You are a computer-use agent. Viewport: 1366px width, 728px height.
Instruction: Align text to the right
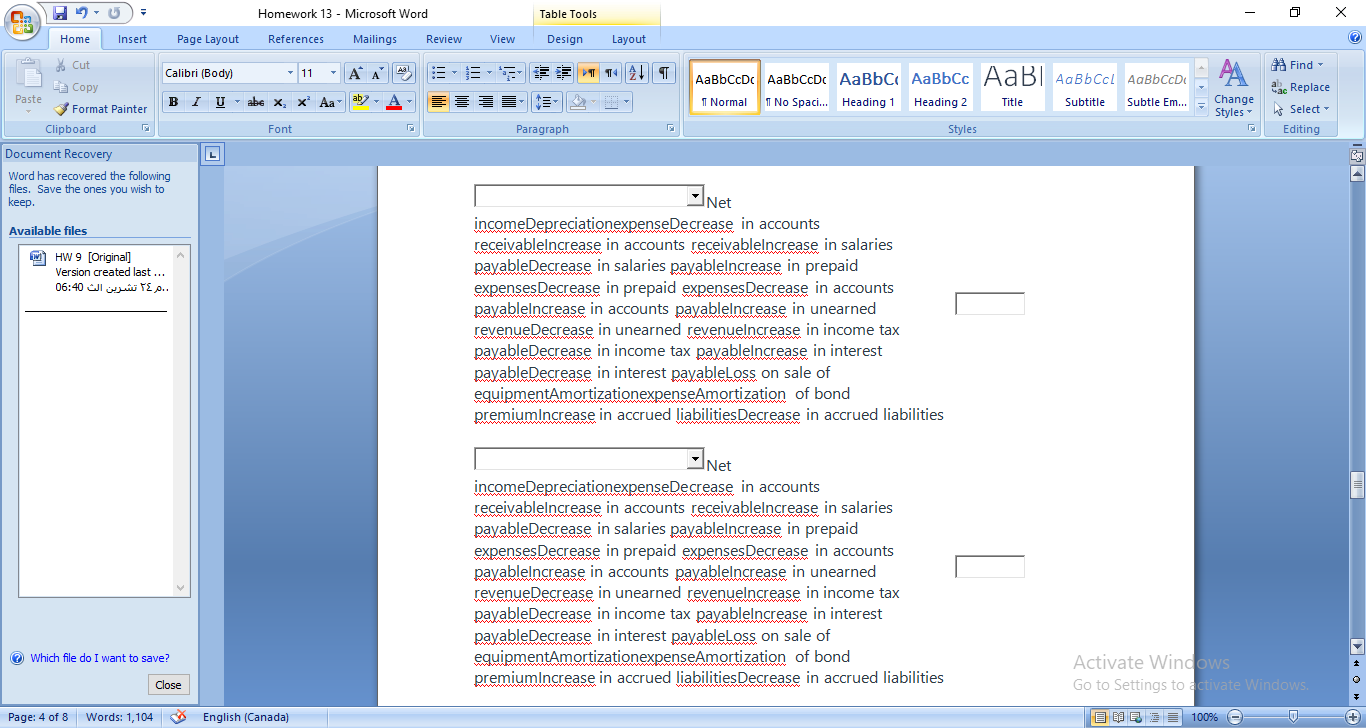(x=486, y=102)
